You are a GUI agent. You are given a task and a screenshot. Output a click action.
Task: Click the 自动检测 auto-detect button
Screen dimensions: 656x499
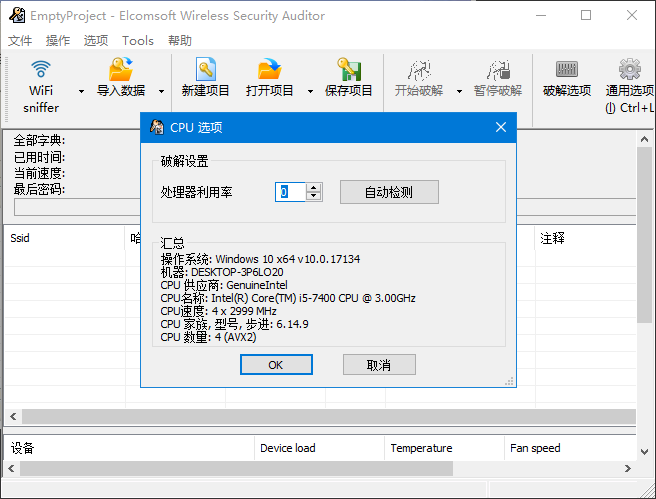point(389,192)
